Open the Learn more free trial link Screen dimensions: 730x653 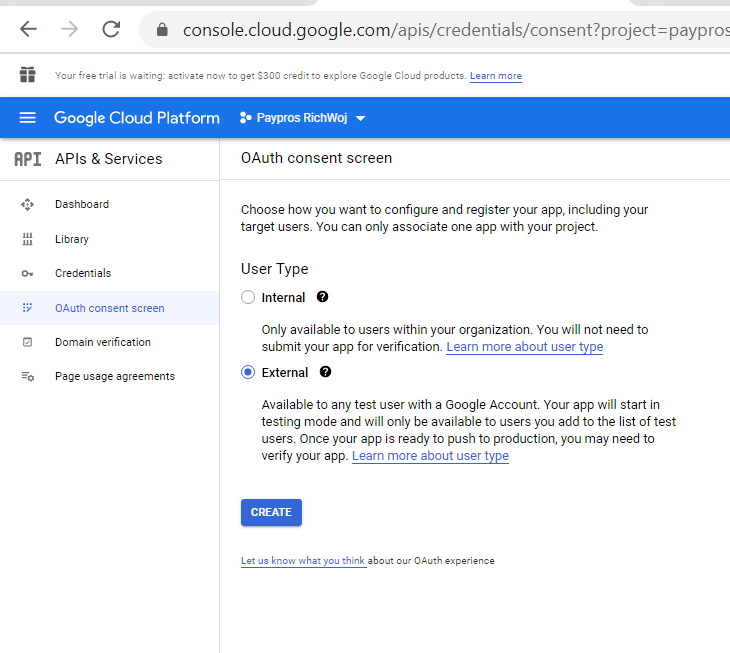[495, 76]
